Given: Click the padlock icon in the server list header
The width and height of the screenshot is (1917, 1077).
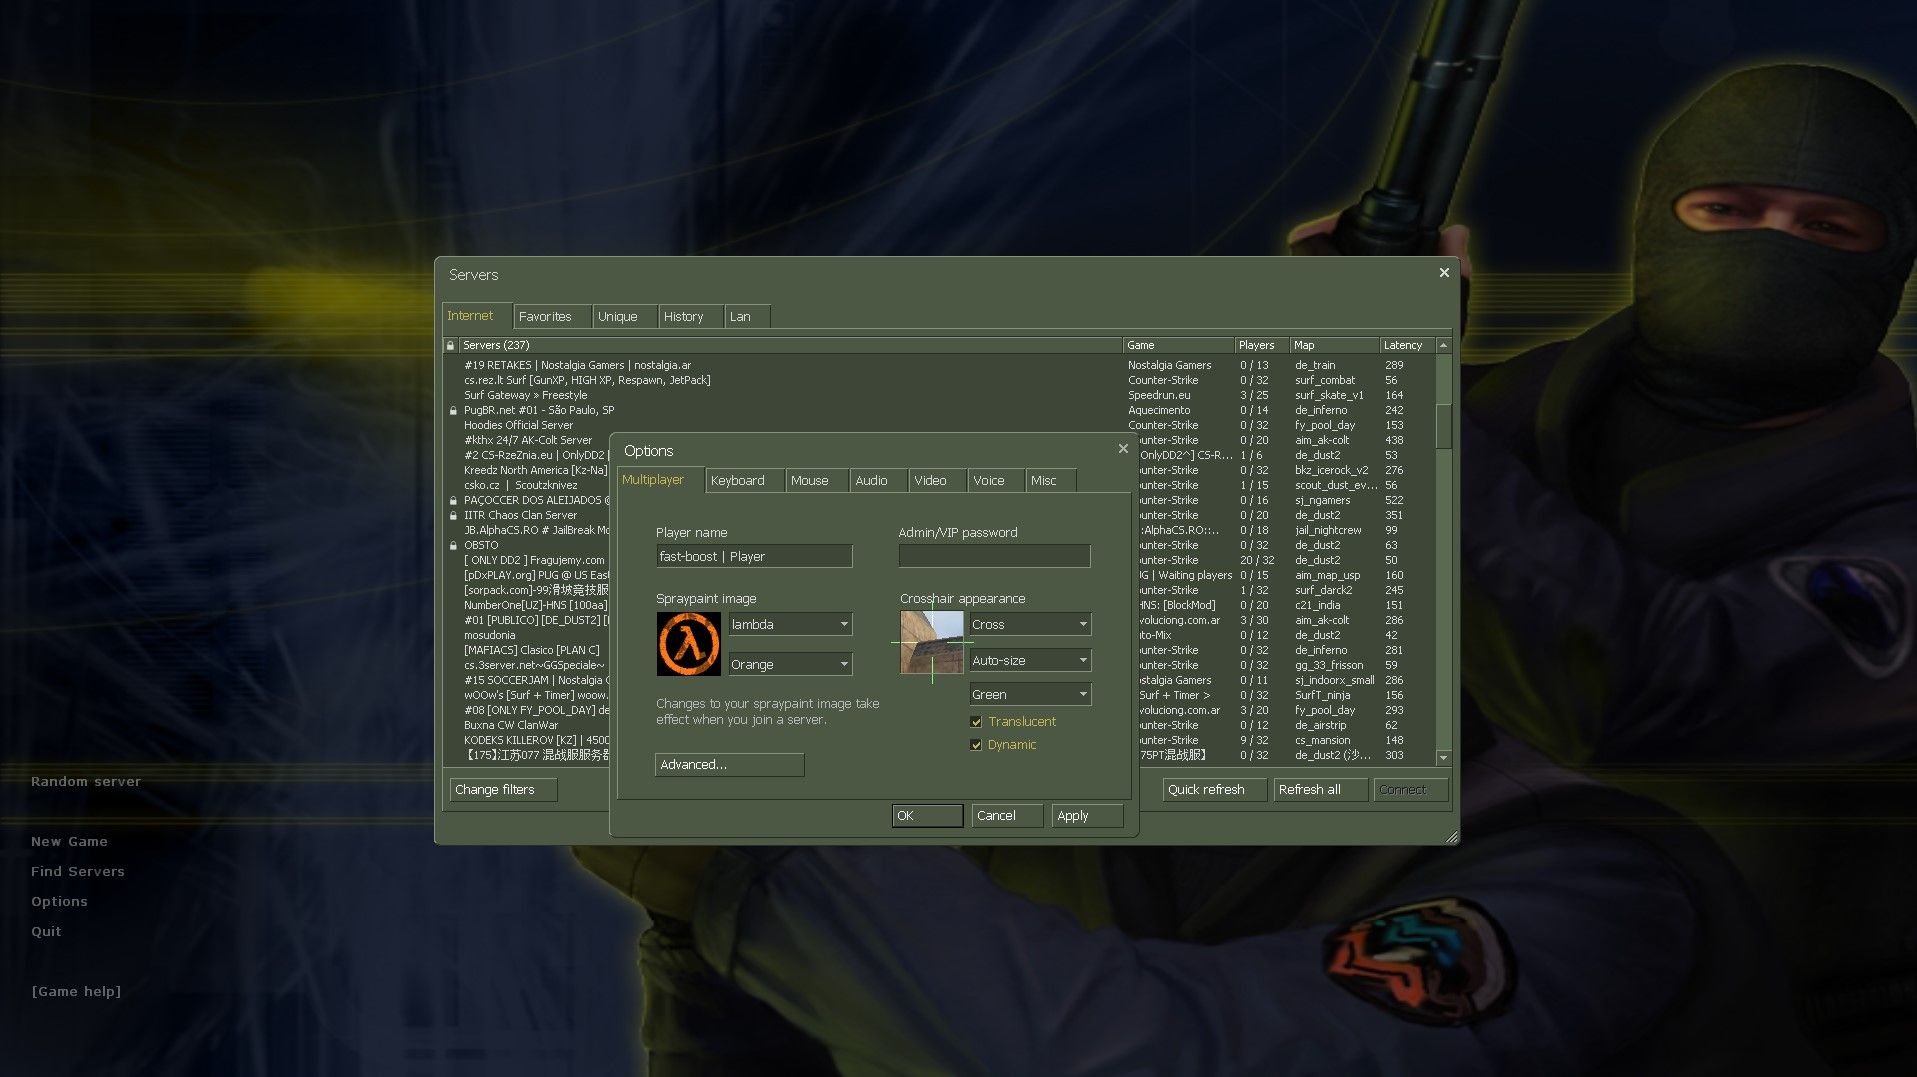Looking at the screenshot, I should (450, 345).
